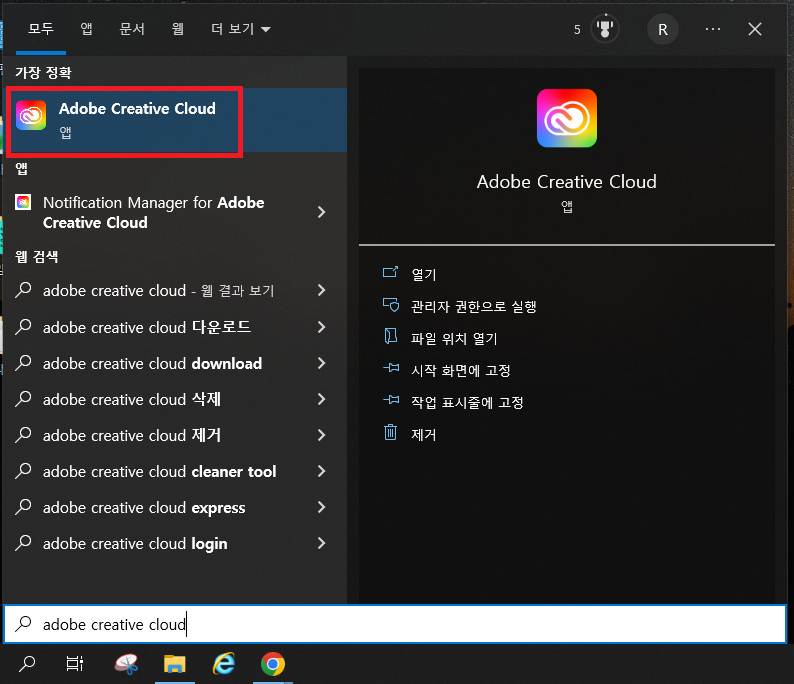Select 'adobe creative cloud download' suggestion
Screen dimensions: 794x684
pyautogui.click(x=152, y=363)
